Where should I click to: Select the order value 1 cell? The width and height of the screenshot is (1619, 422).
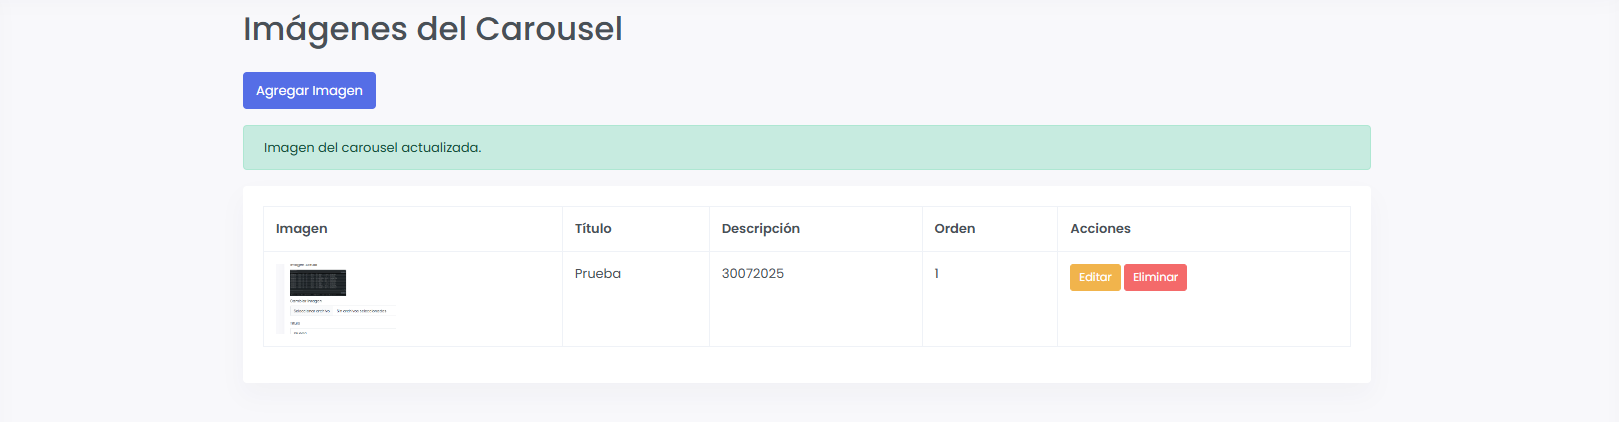(937, 274)
